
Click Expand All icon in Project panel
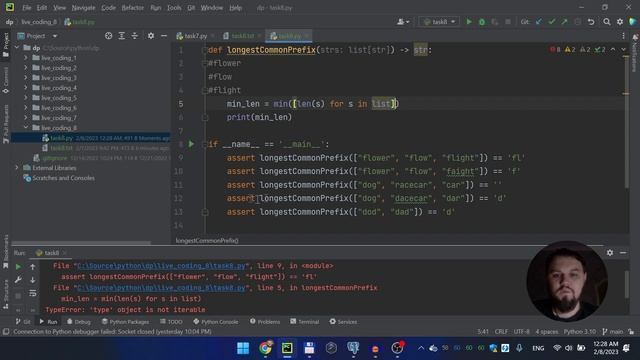point(122,36)
